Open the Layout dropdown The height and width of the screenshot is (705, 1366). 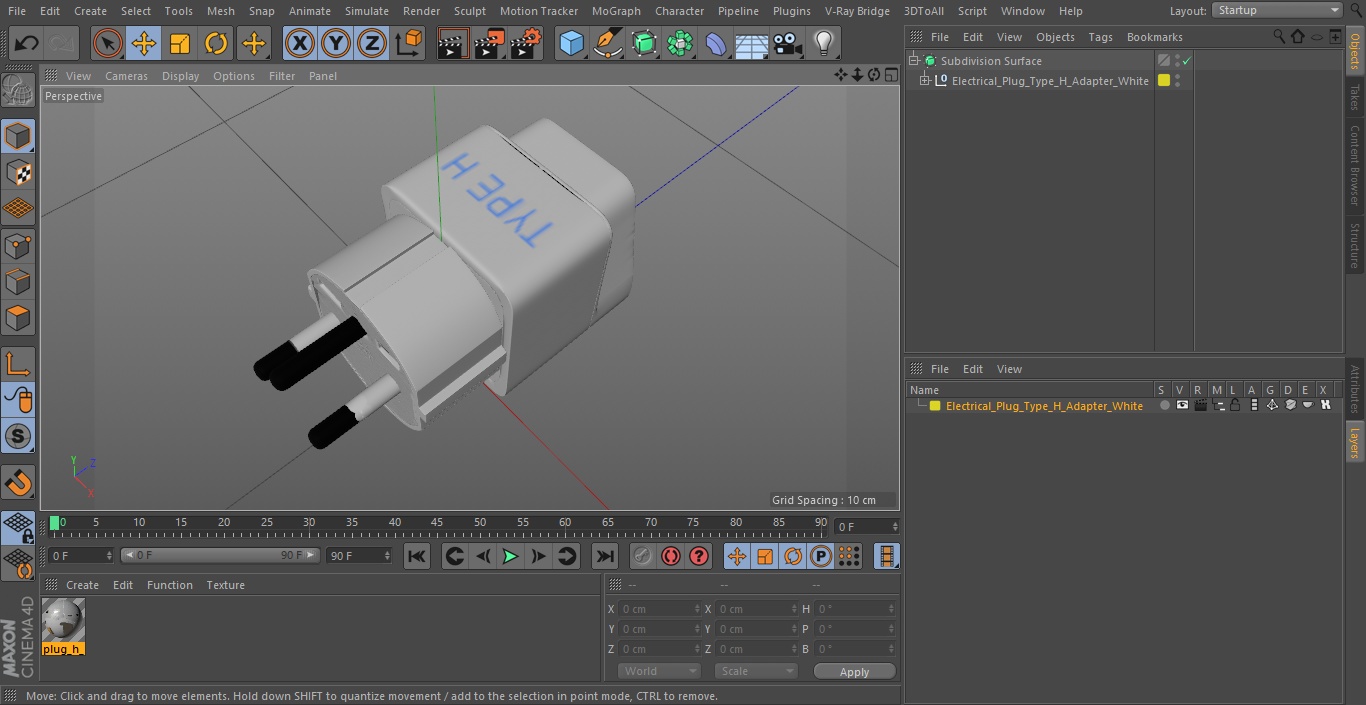pyautogui.click(x=1277, y=10)
